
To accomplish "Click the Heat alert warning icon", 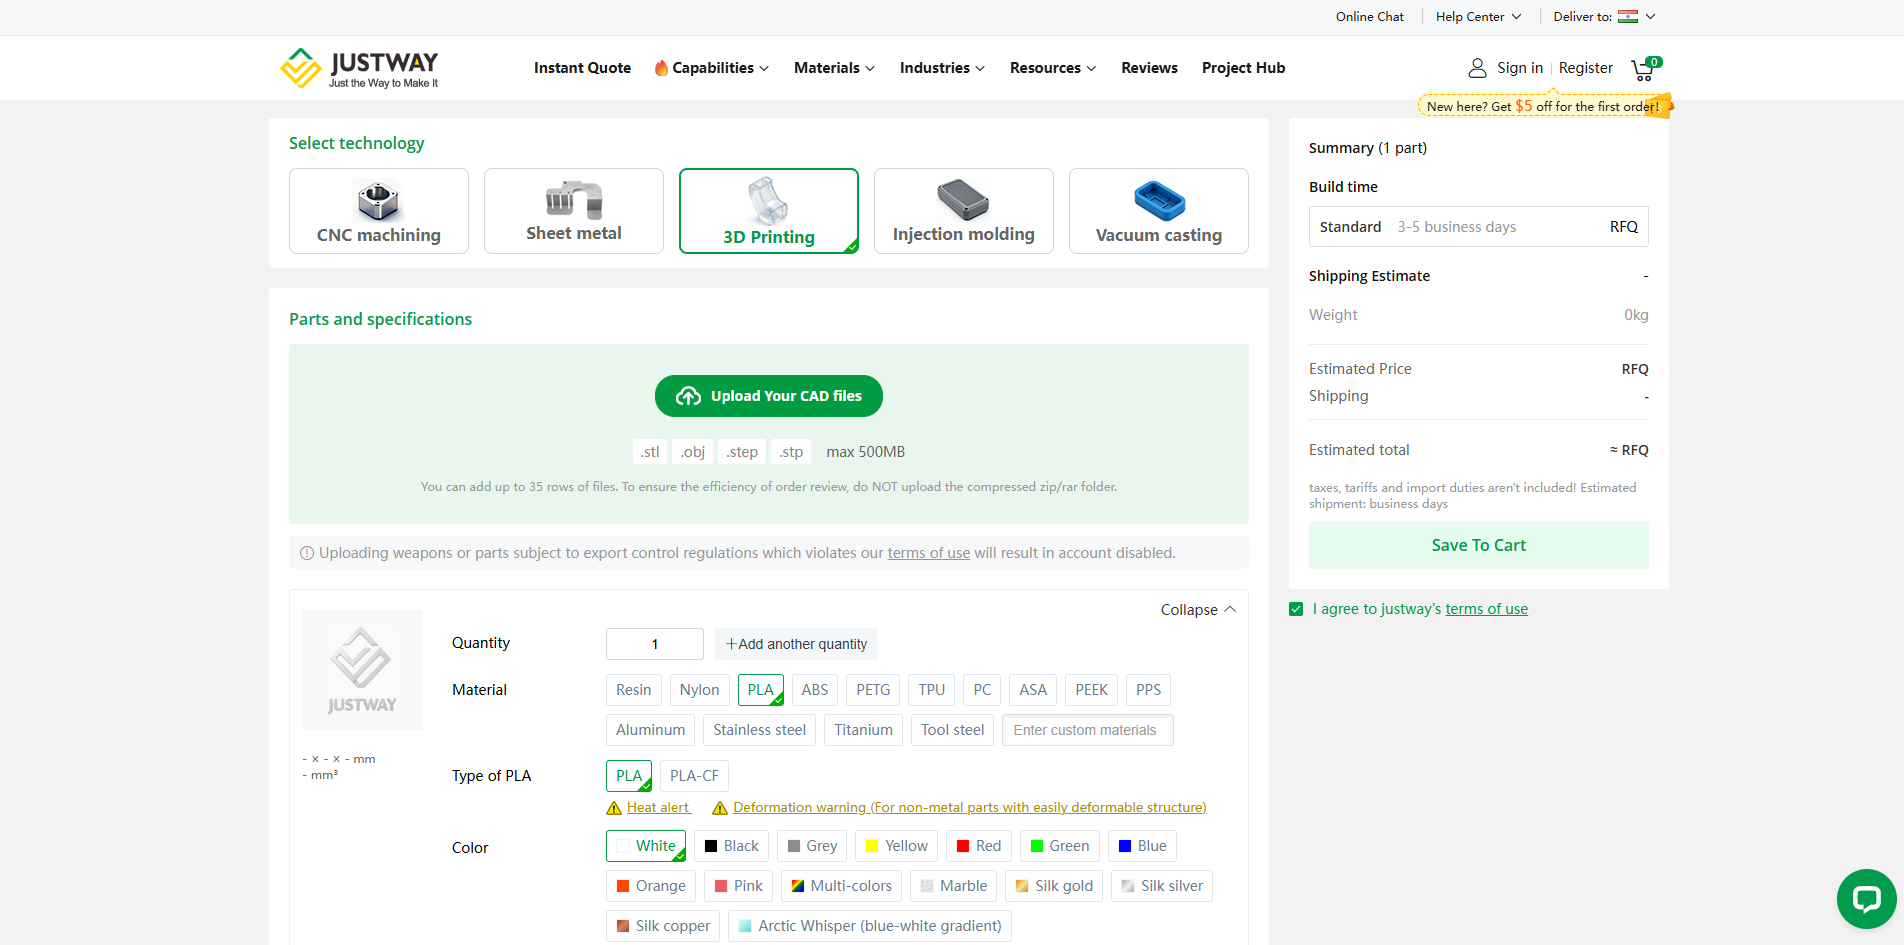I will tap(614, 808).
